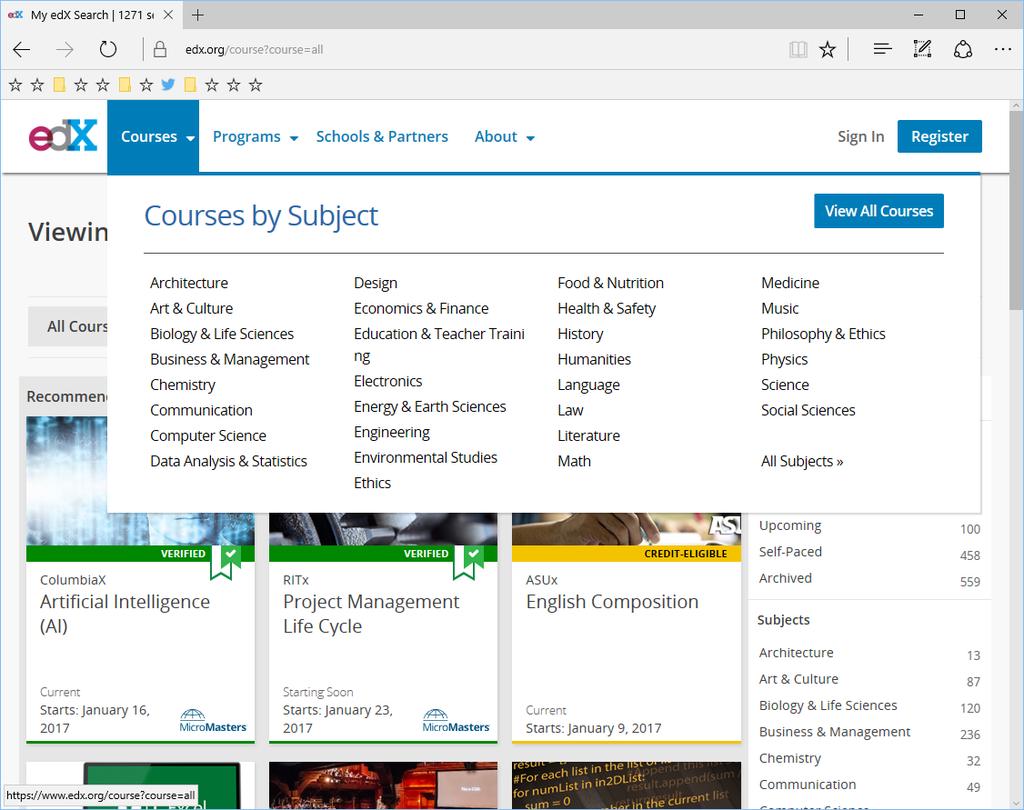Open a new tab with plus button
Screen dimensions: 1024x810
[x=198, y=15]
